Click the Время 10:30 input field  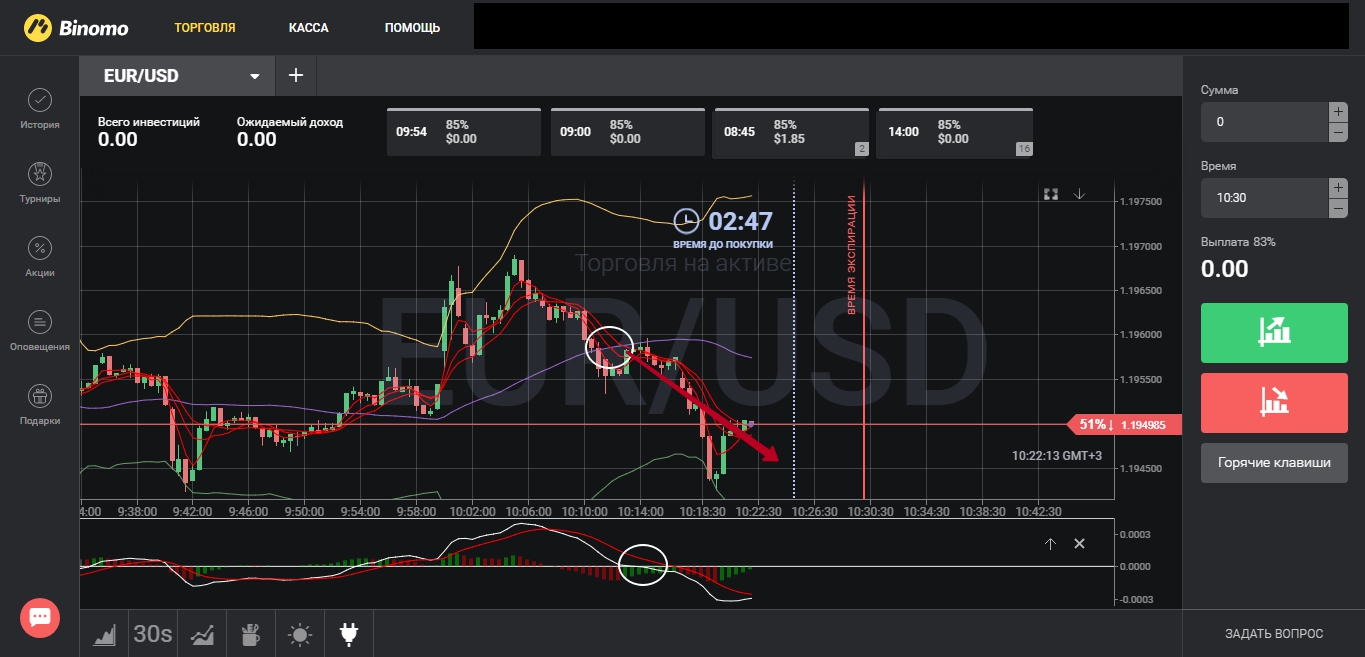(x=1264, y=198)
